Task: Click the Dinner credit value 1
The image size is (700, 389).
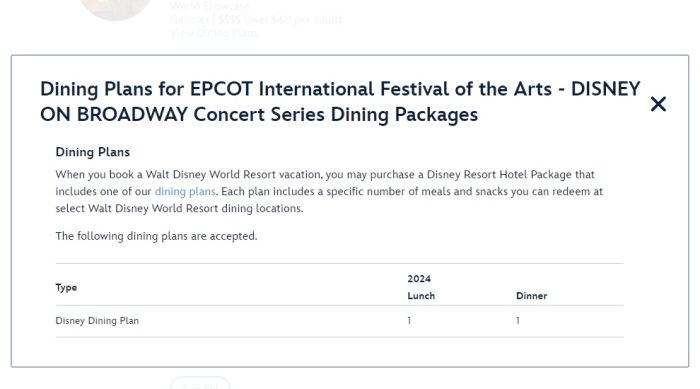Action: (517, 321)
